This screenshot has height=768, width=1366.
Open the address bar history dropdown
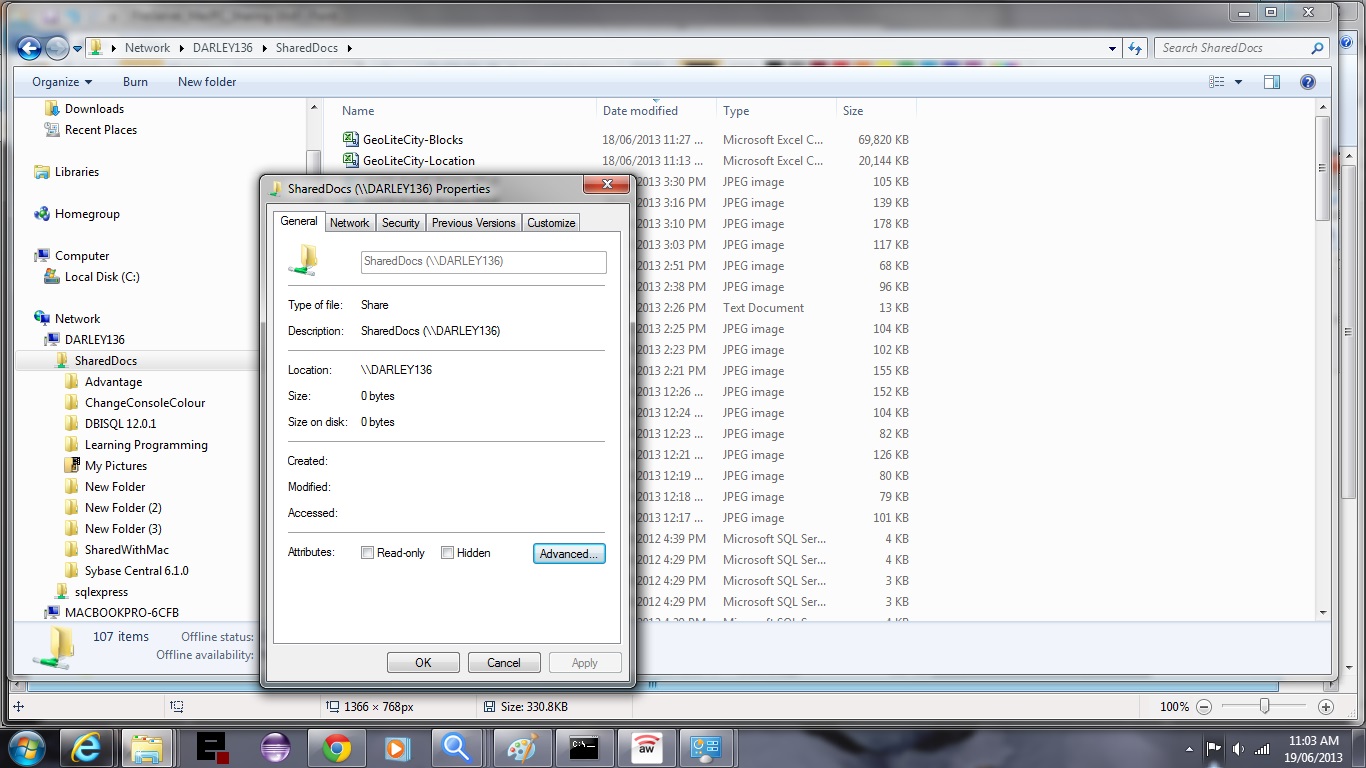1113,48
